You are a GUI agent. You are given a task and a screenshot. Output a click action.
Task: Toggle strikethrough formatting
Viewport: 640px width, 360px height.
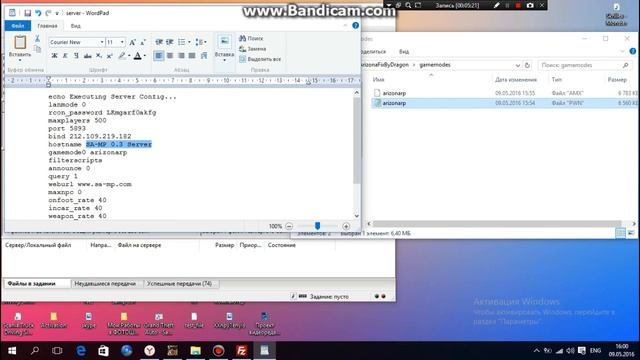pos(87,56)
